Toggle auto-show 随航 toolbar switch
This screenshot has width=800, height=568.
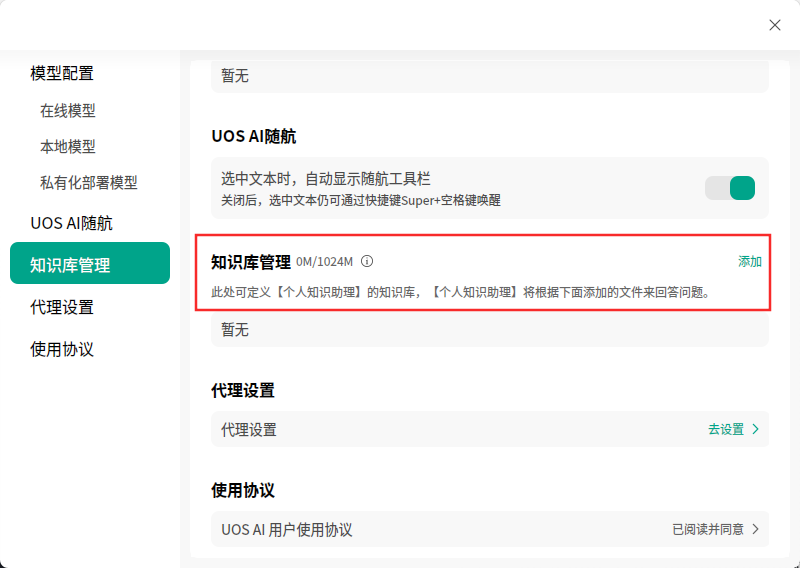[x=730, y=188]
